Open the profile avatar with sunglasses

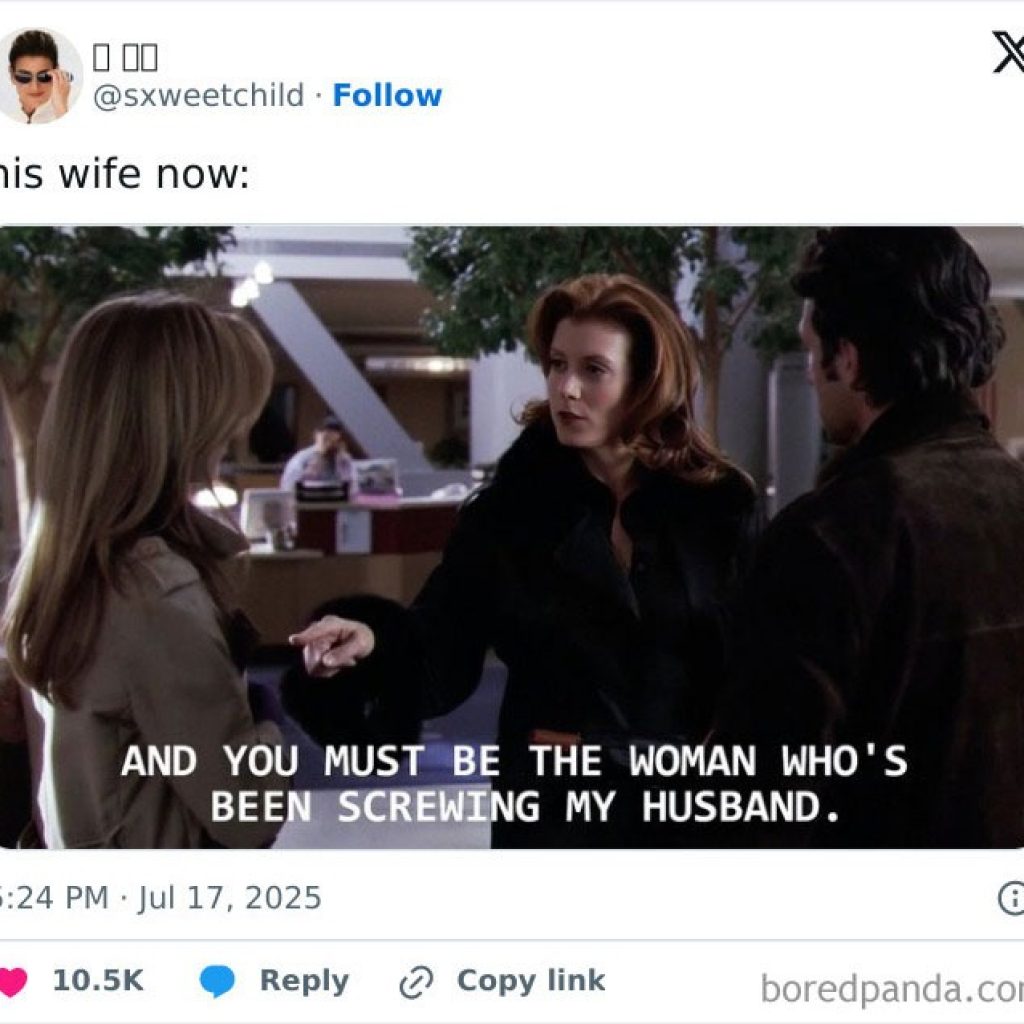pyautogui.click(x=39, y=76)
